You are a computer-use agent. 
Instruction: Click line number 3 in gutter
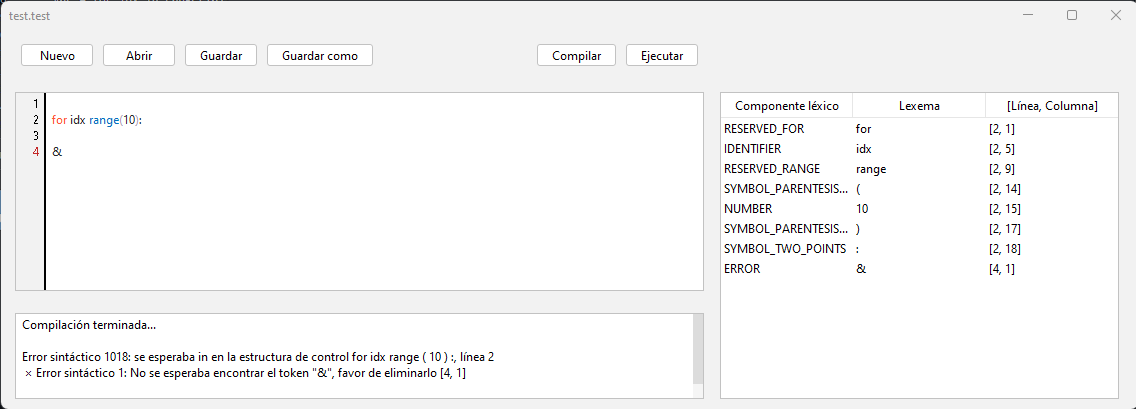[36, 136]
